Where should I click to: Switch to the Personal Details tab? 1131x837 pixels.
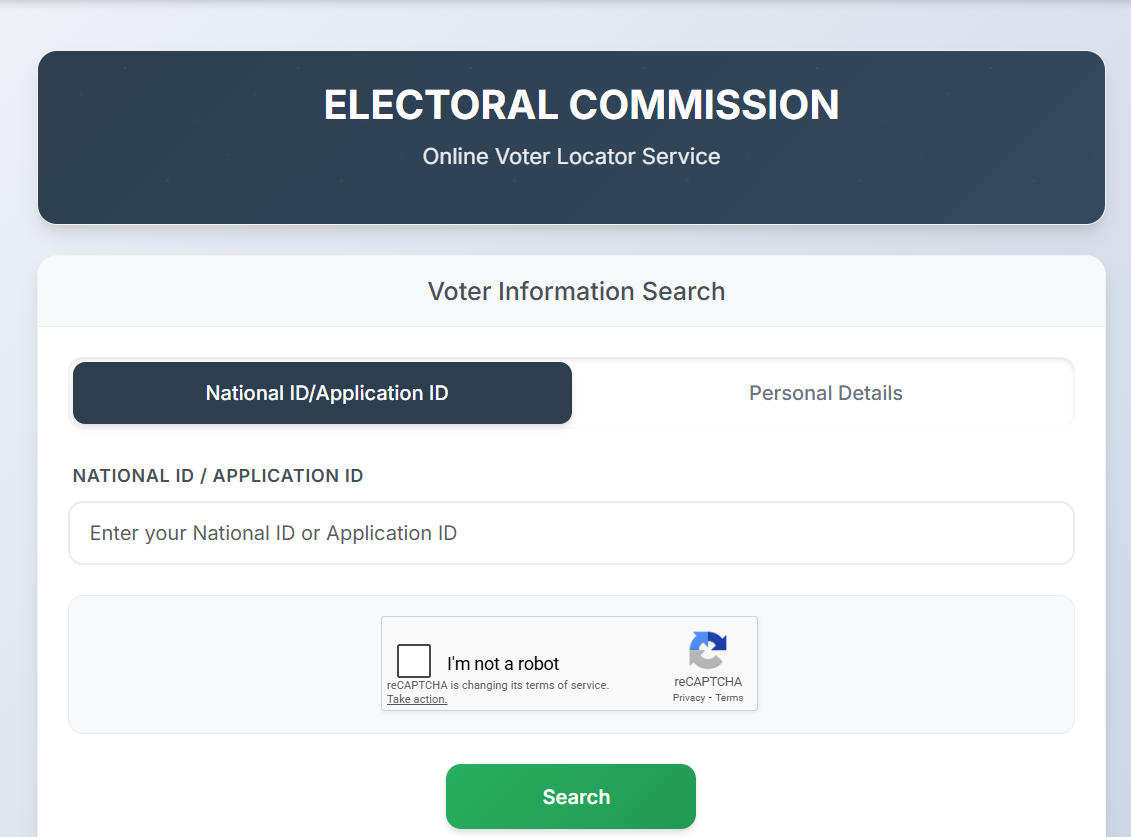(x=825, y=393)
